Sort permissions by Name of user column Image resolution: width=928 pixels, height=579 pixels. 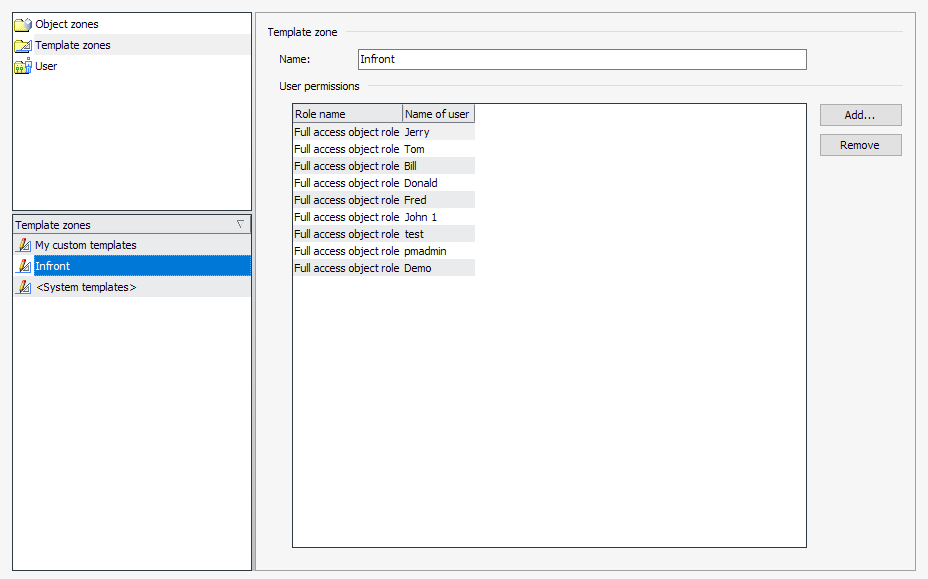438,114
